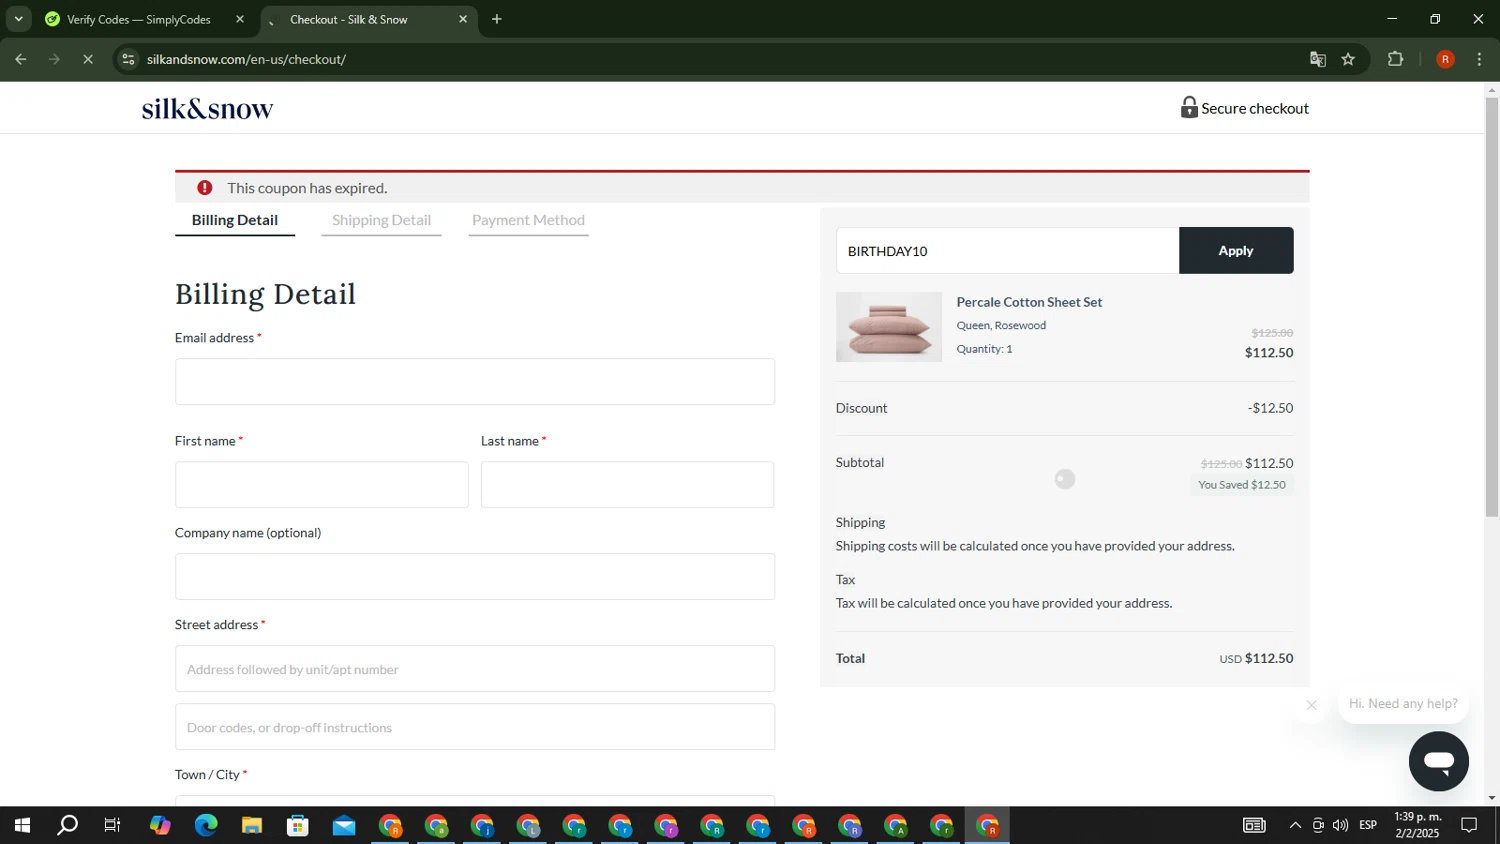Open the Windows Start menu
Viewport: 1500px width, 844px height.
coord(22,826)
